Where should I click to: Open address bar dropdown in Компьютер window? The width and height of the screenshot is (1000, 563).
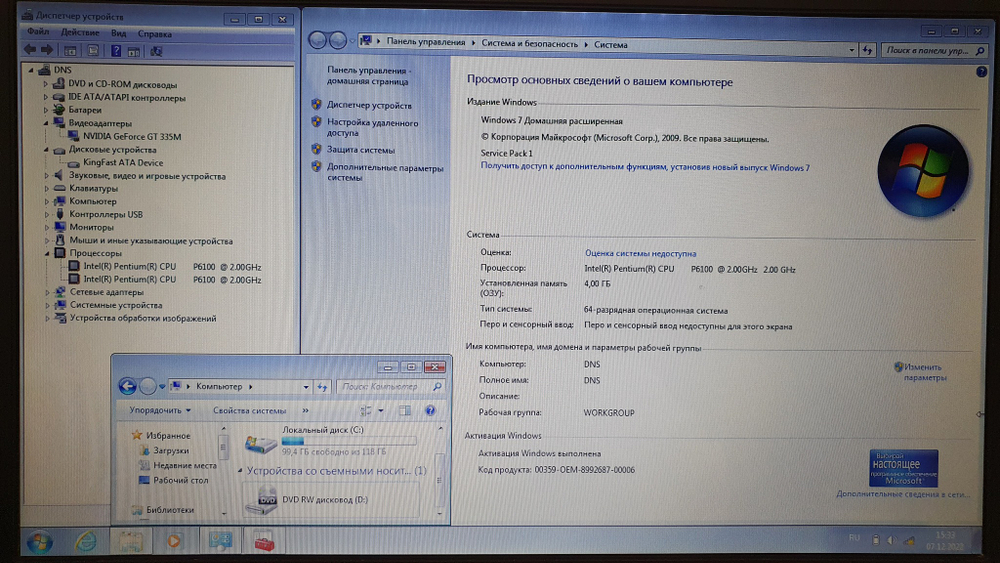pyautogui.click(x=306, y=387)
